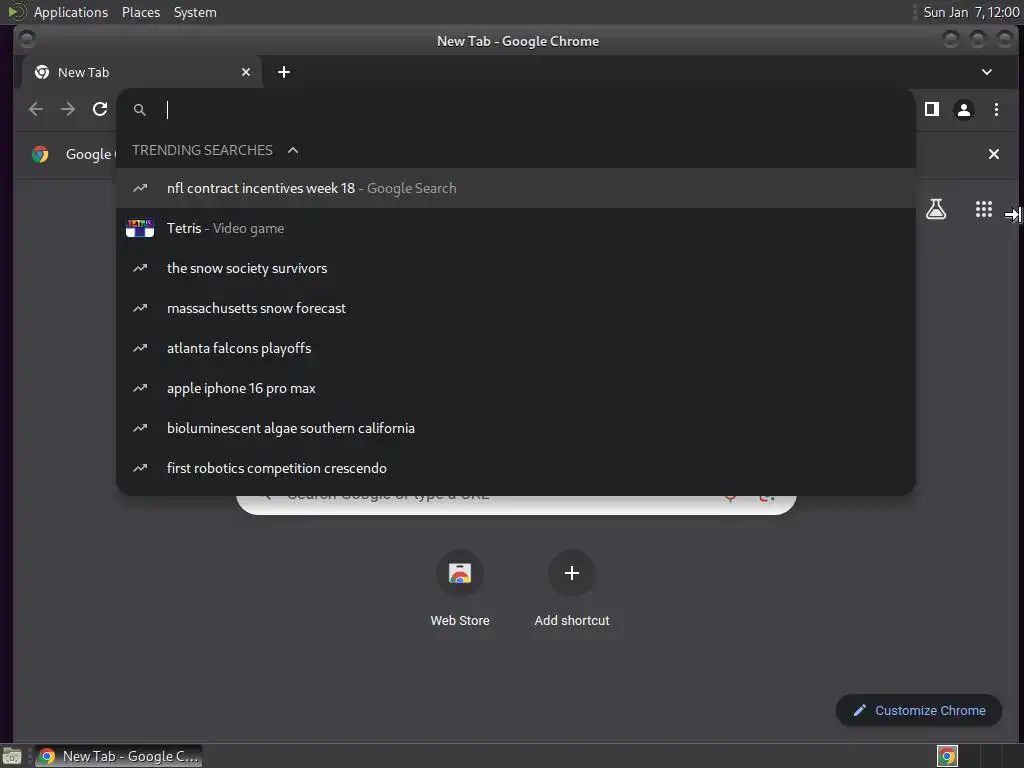Select first robotics competition crescendo suggestion
The height and width of the screenshot is (768, 1024).
(x=516, y=468)
